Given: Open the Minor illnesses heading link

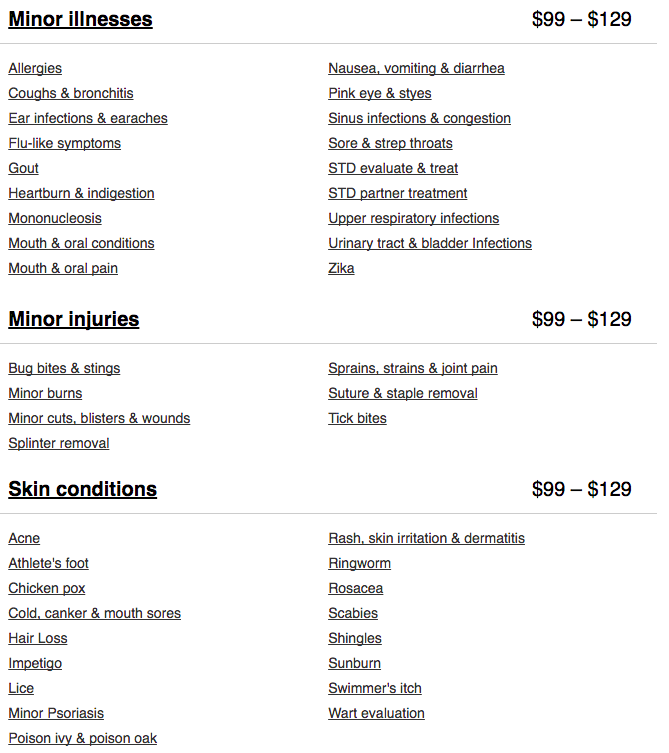Looking at the screenshot, I should pos(80,19).
